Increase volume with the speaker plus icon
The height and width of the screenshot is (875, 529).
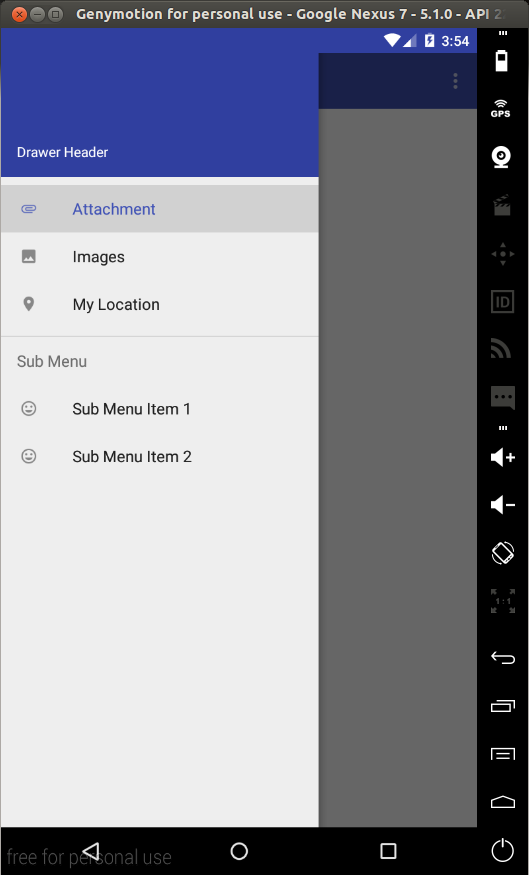coord(502,457)
